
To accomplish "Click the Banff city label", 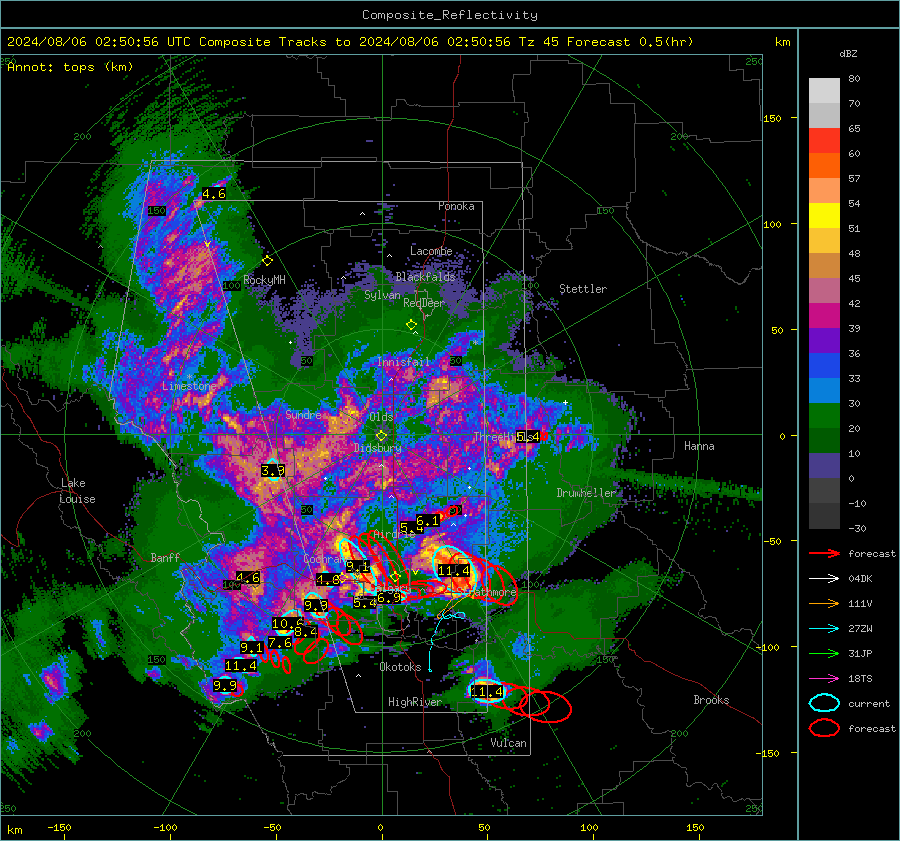I will click(165, 557).
